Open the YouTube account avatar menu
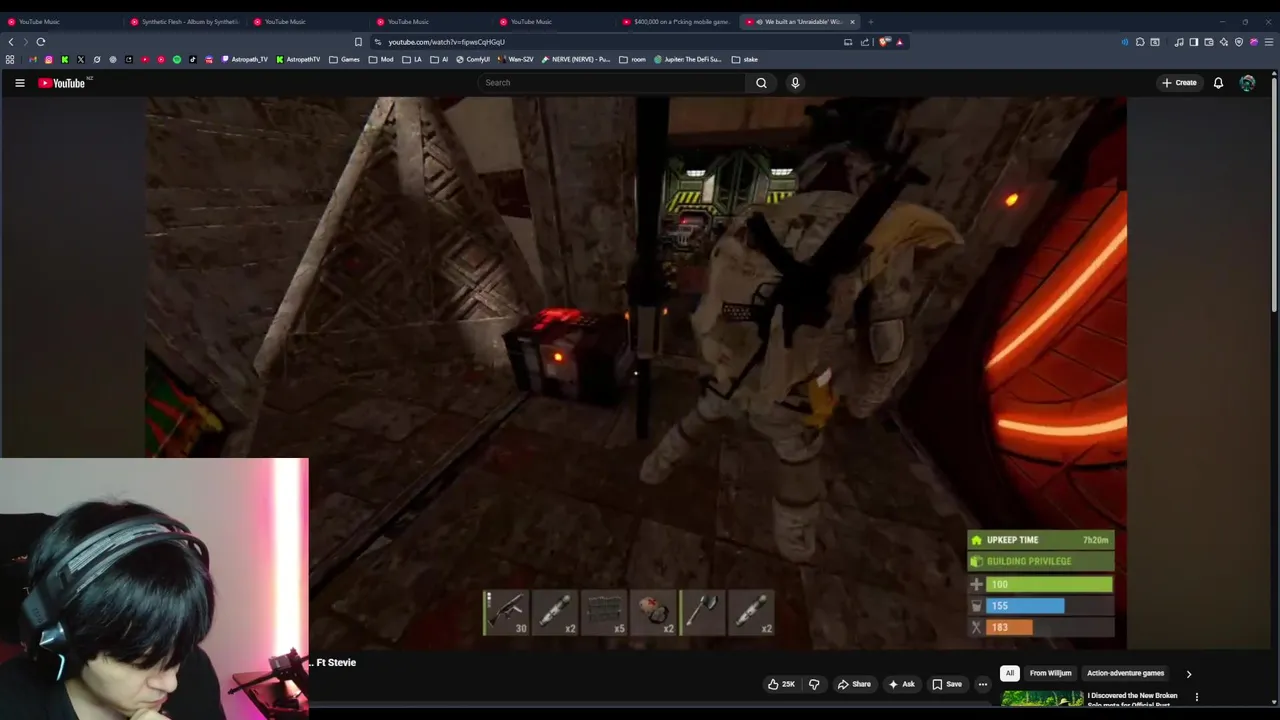The image size is (1280, 720). pos(1247,83)
